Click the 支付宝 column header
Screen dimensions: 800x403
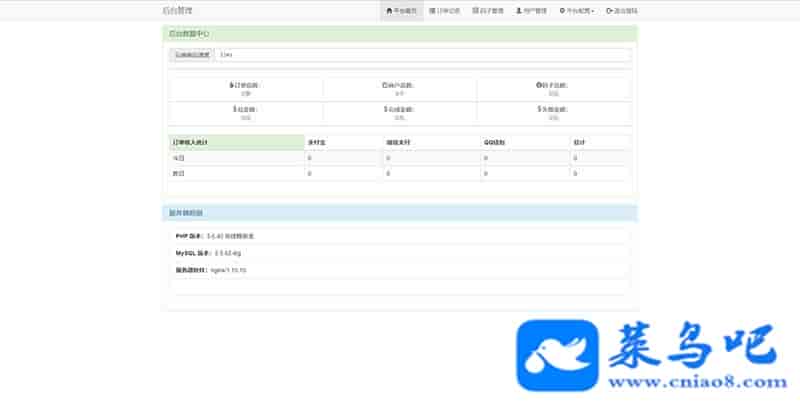coord(344,142)
